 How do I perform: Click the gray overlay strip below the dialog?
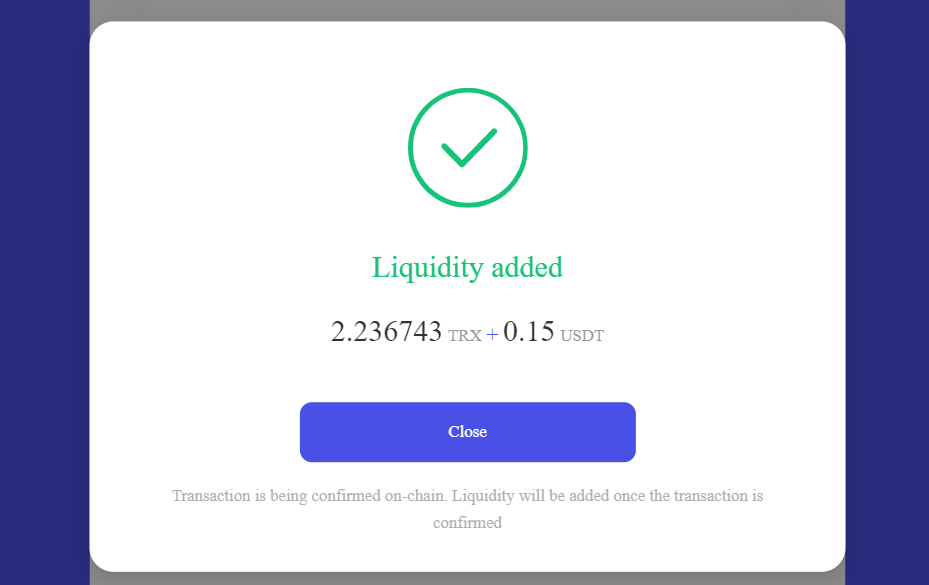pyautogui.click(x=467, y=578)
